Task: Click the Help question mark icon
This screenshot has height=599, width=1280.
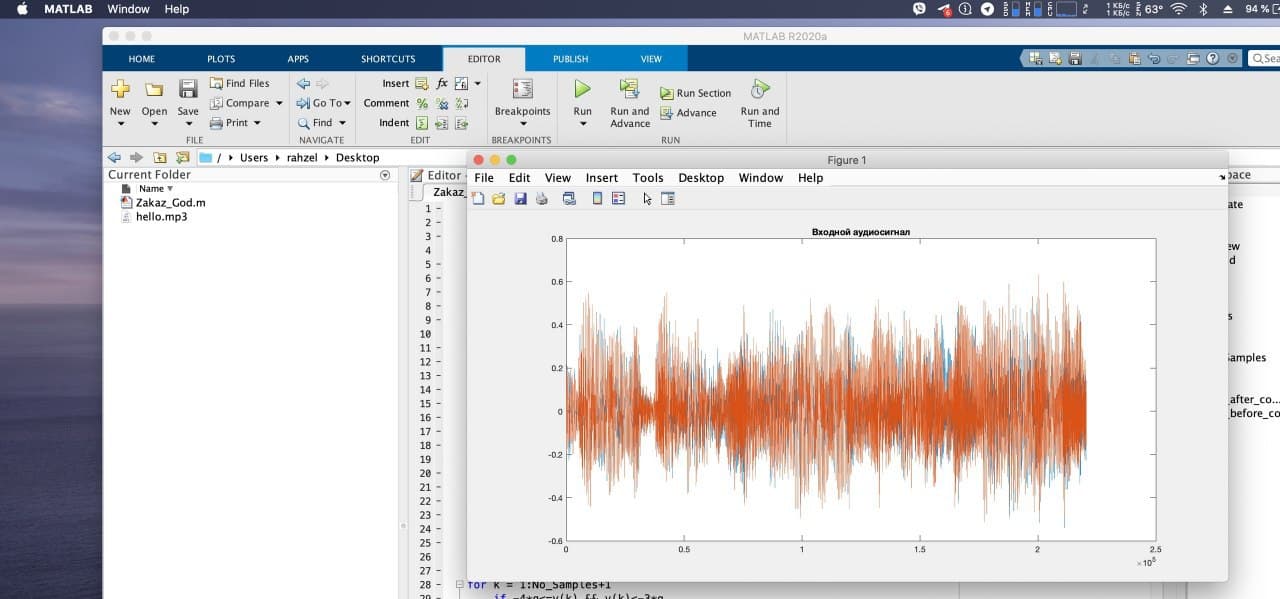Action: [1211, 59]
